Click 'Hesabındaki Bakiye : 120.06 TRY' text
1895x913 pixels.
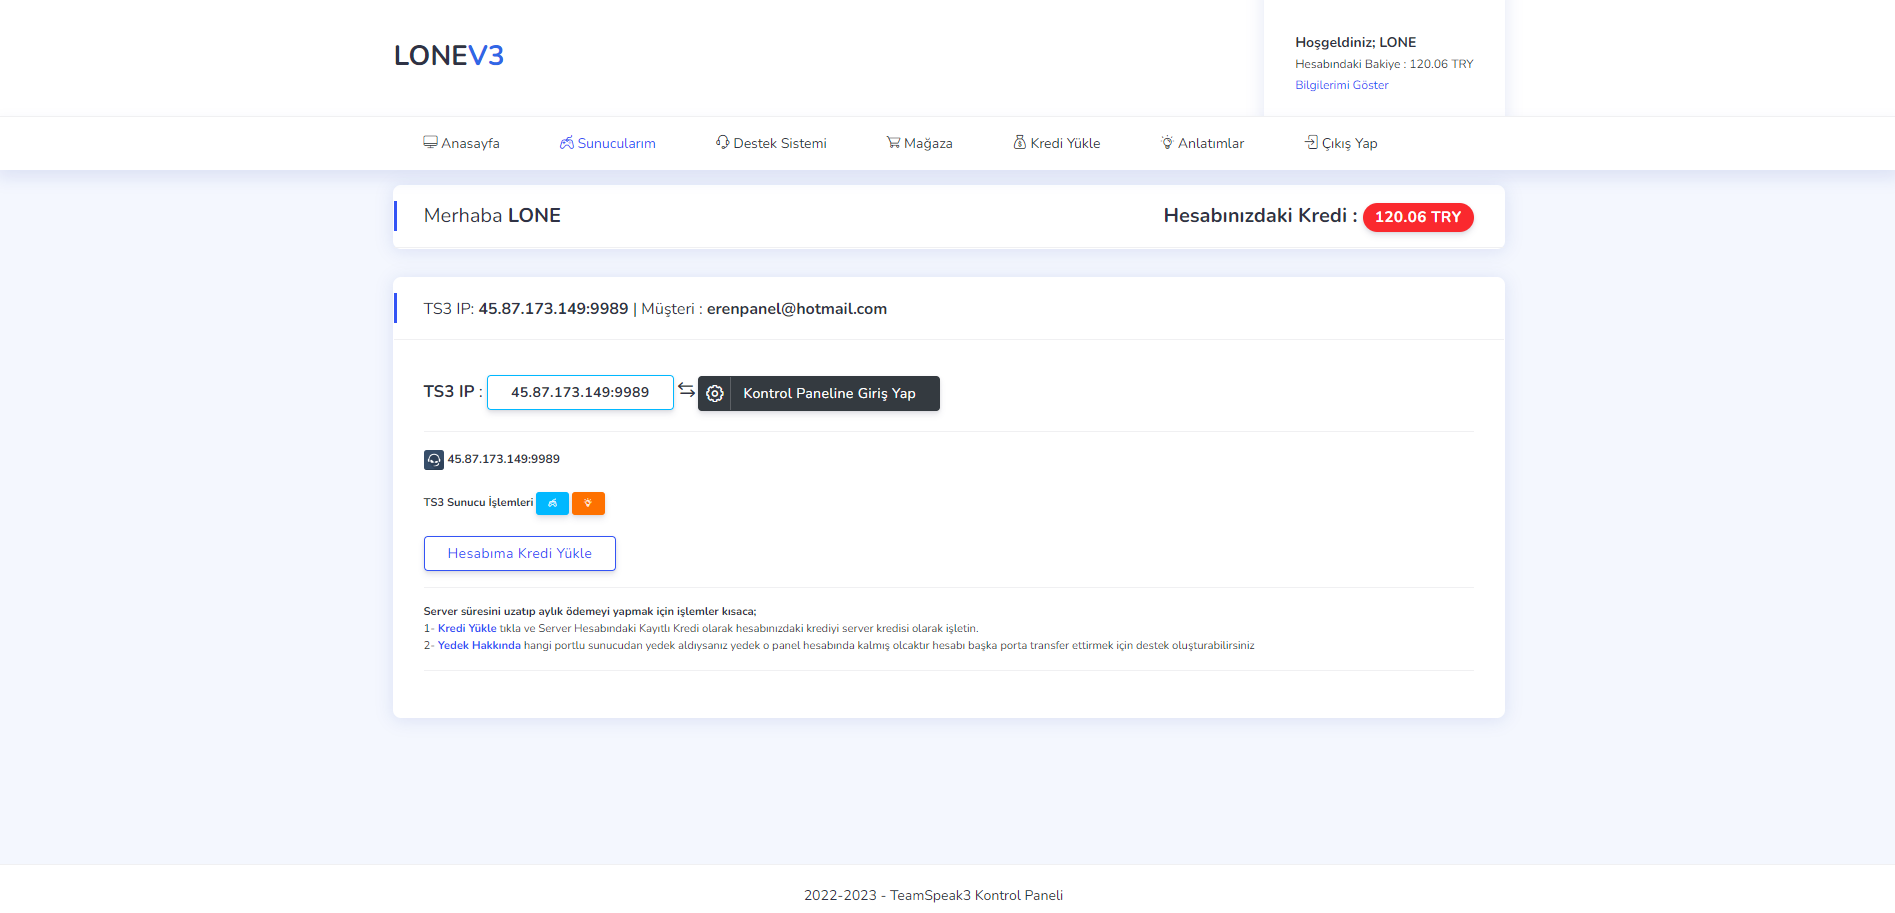click(x=1384, y=64)
